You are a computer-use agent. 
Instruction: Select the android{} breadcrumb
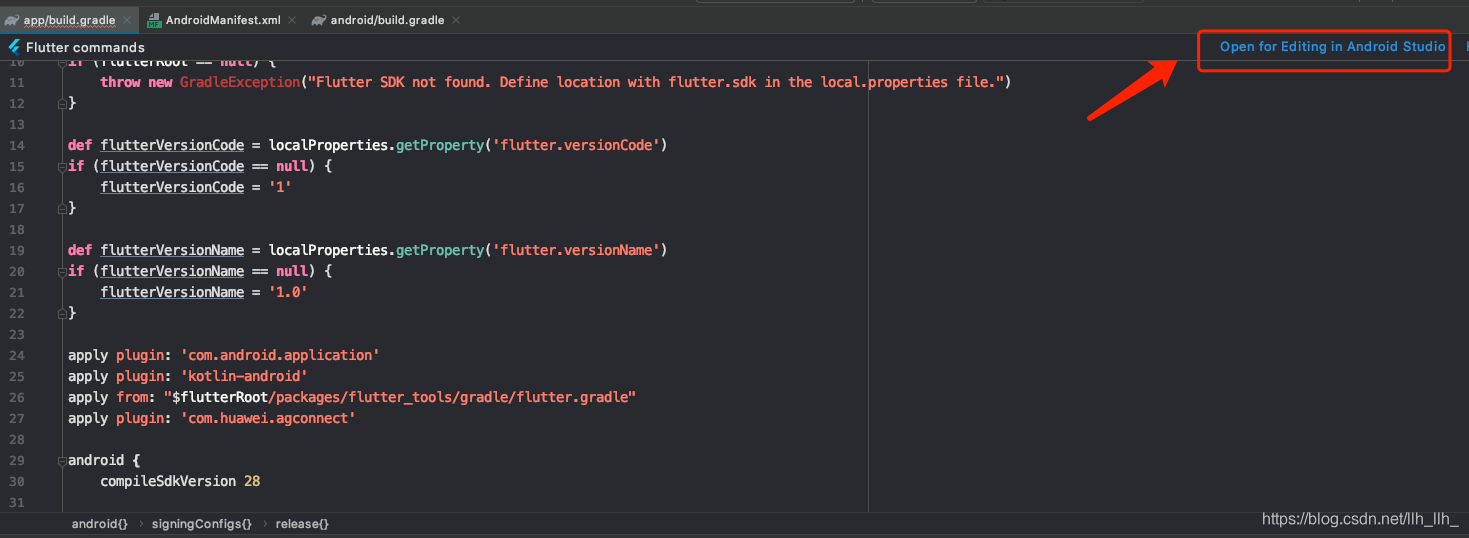pos(99,524)
